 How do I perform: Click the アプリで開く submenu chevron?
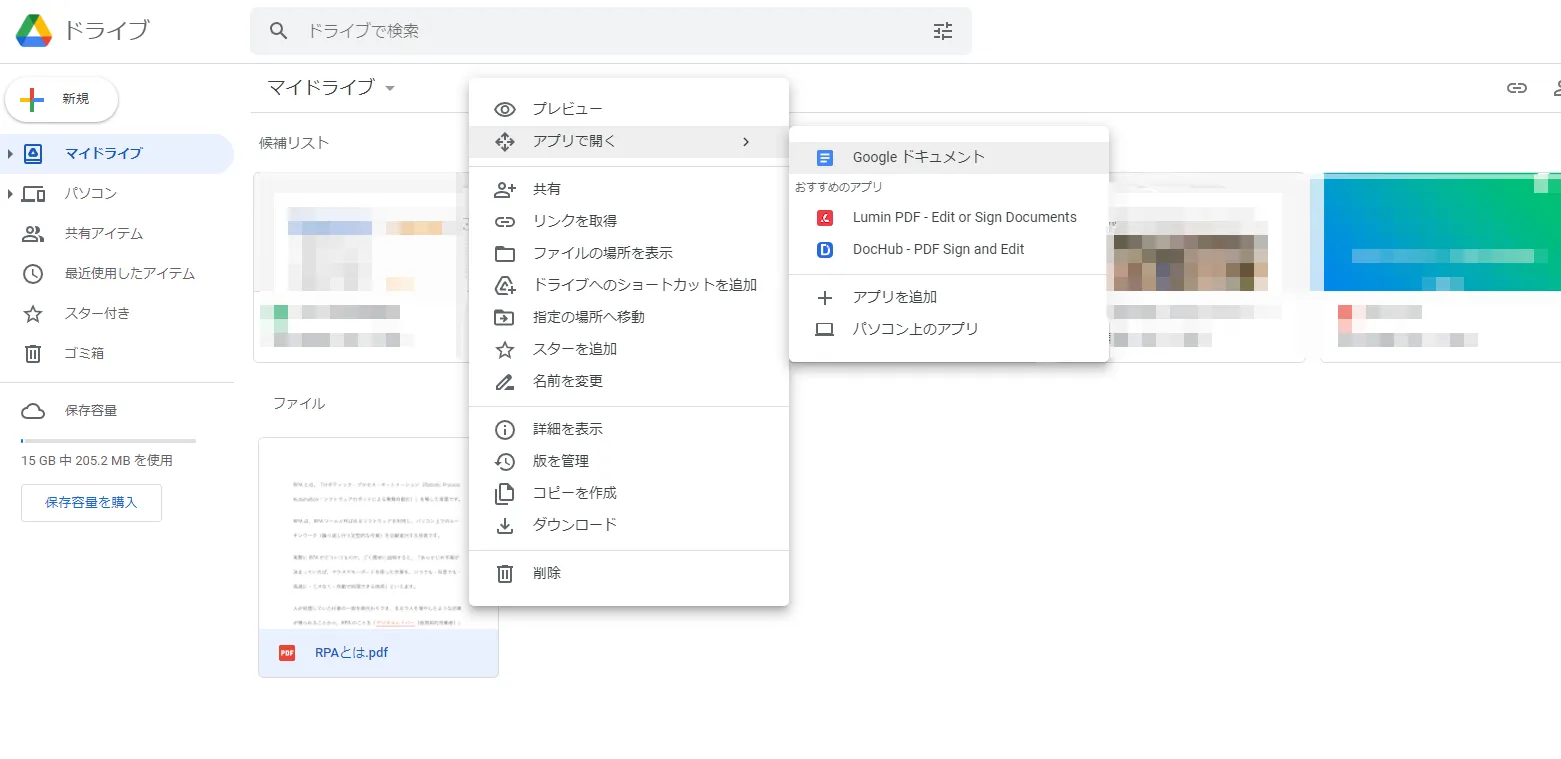click(x=746, y=141)
